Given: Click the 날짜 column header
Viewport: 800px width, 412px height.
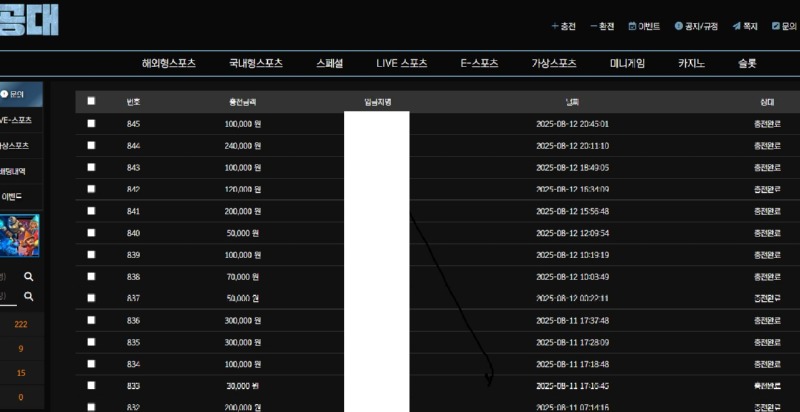Looking at the screenshot, I should point(572,101).
